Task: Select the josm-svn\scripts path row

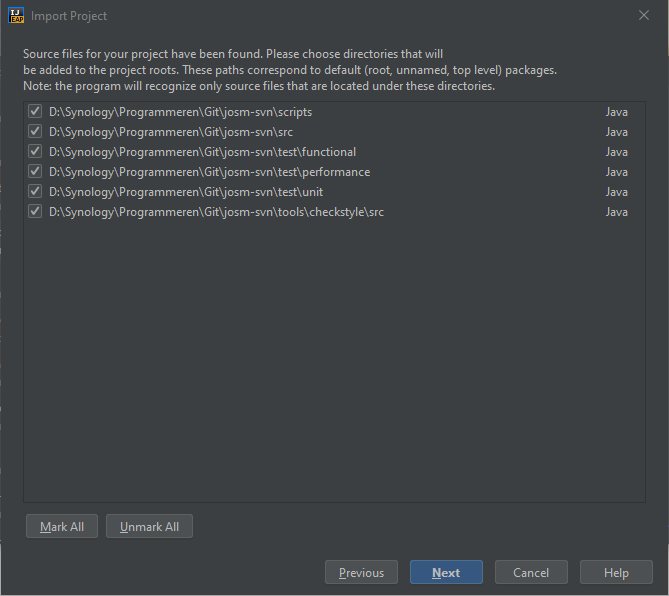Action: coord(180,112)
